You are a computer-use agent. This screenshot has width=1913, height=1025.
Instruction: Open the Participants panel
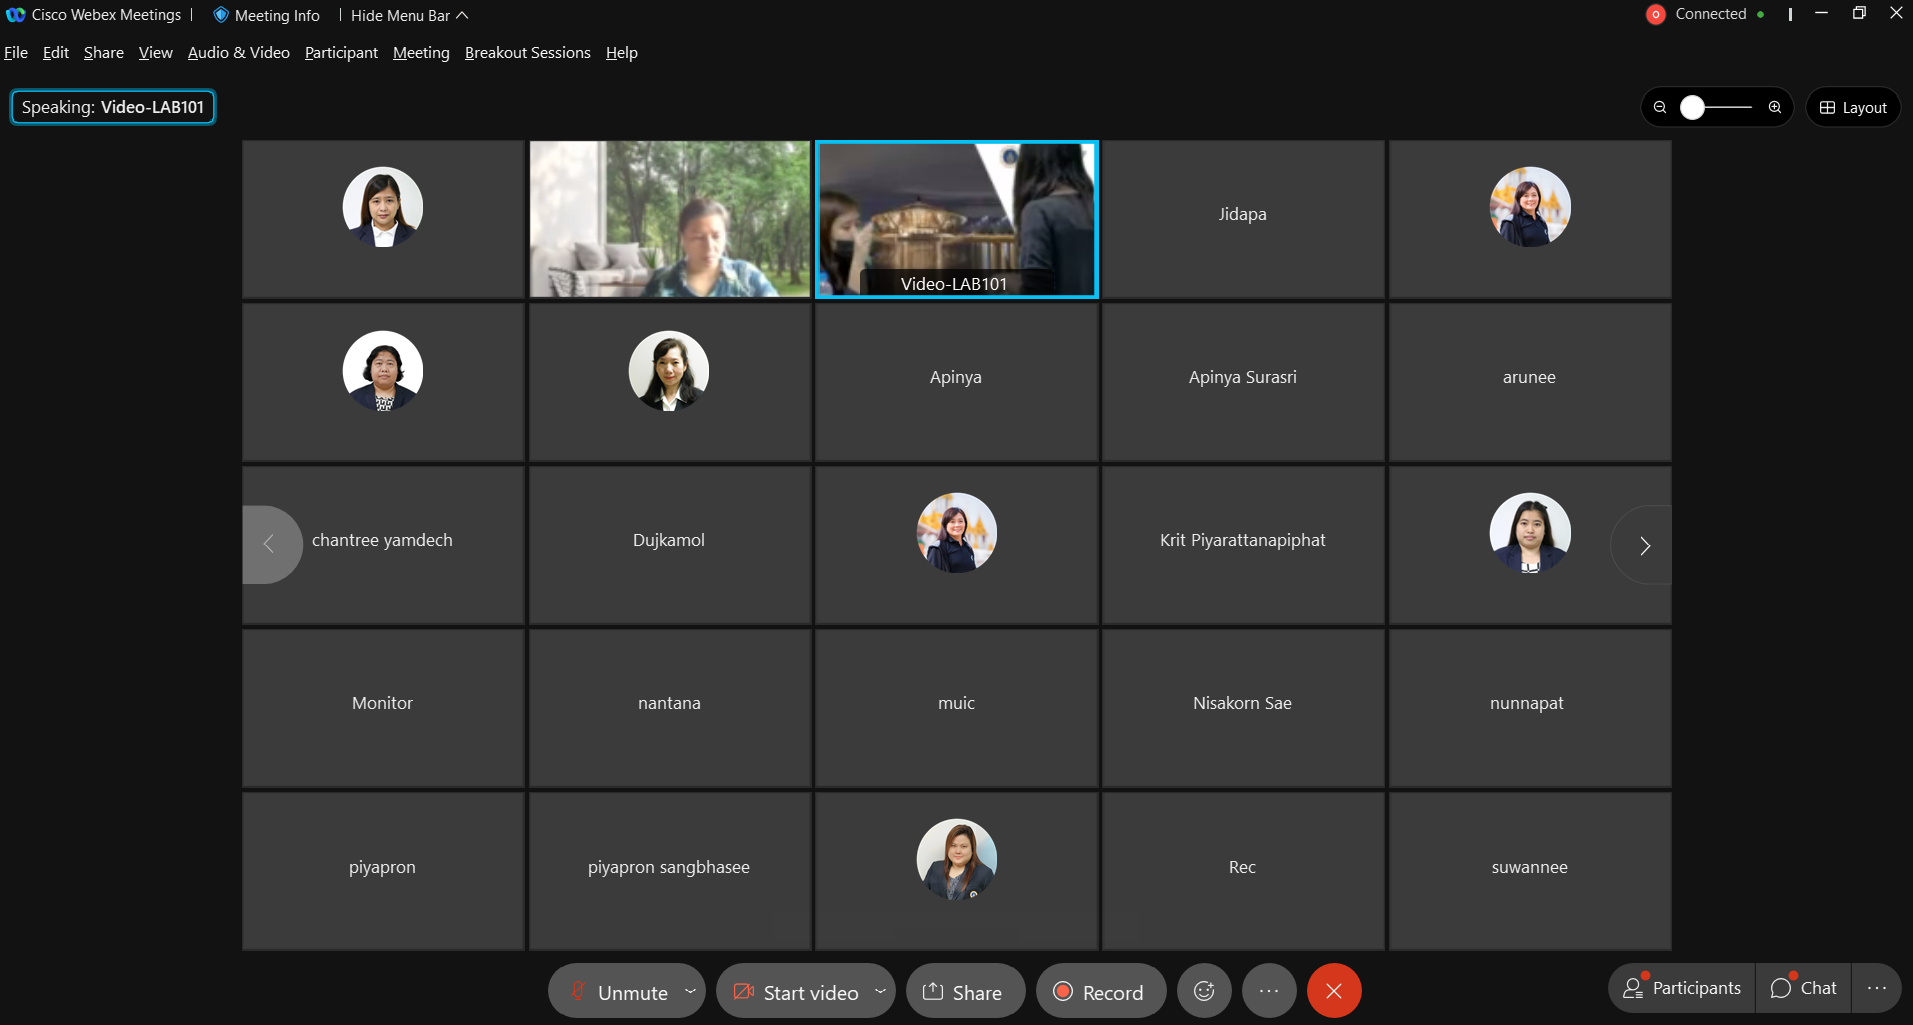click(1683, 988)
